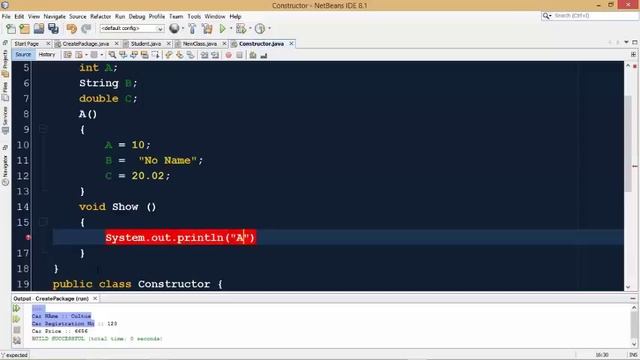
Task: Click the Undo toolbar icon
Action: click(x=72, y=29)
